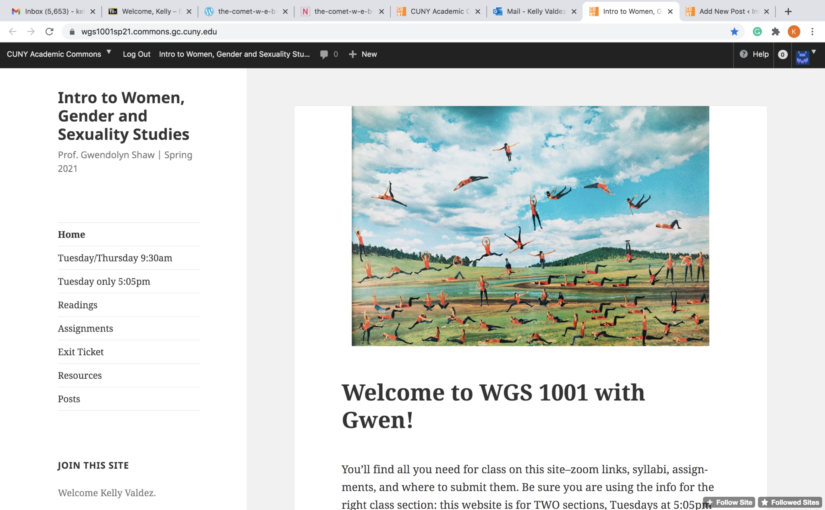This screenshot has height=510, width=825.
Task: Open a new browser tab with plus
Action: click(788, 11)
